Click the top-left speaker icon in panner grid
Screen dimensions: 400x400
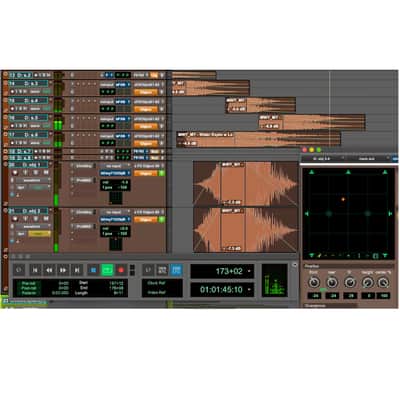pos(311,172)
